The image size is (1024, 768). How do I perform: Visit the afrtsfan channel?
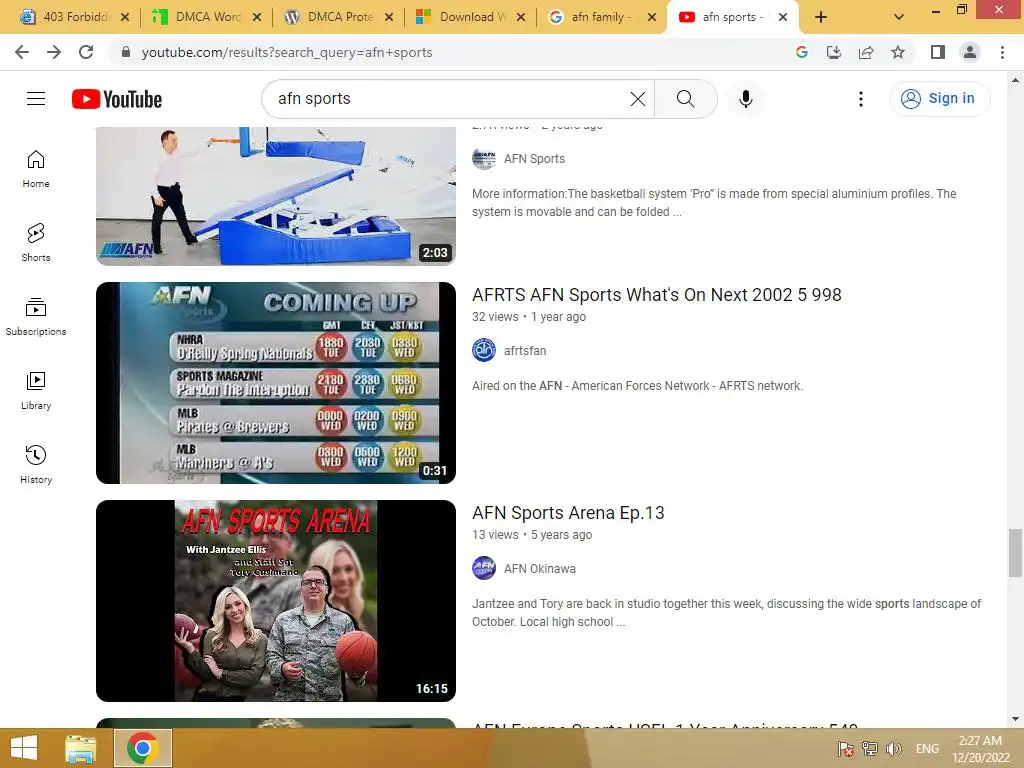tap(524, 351)
